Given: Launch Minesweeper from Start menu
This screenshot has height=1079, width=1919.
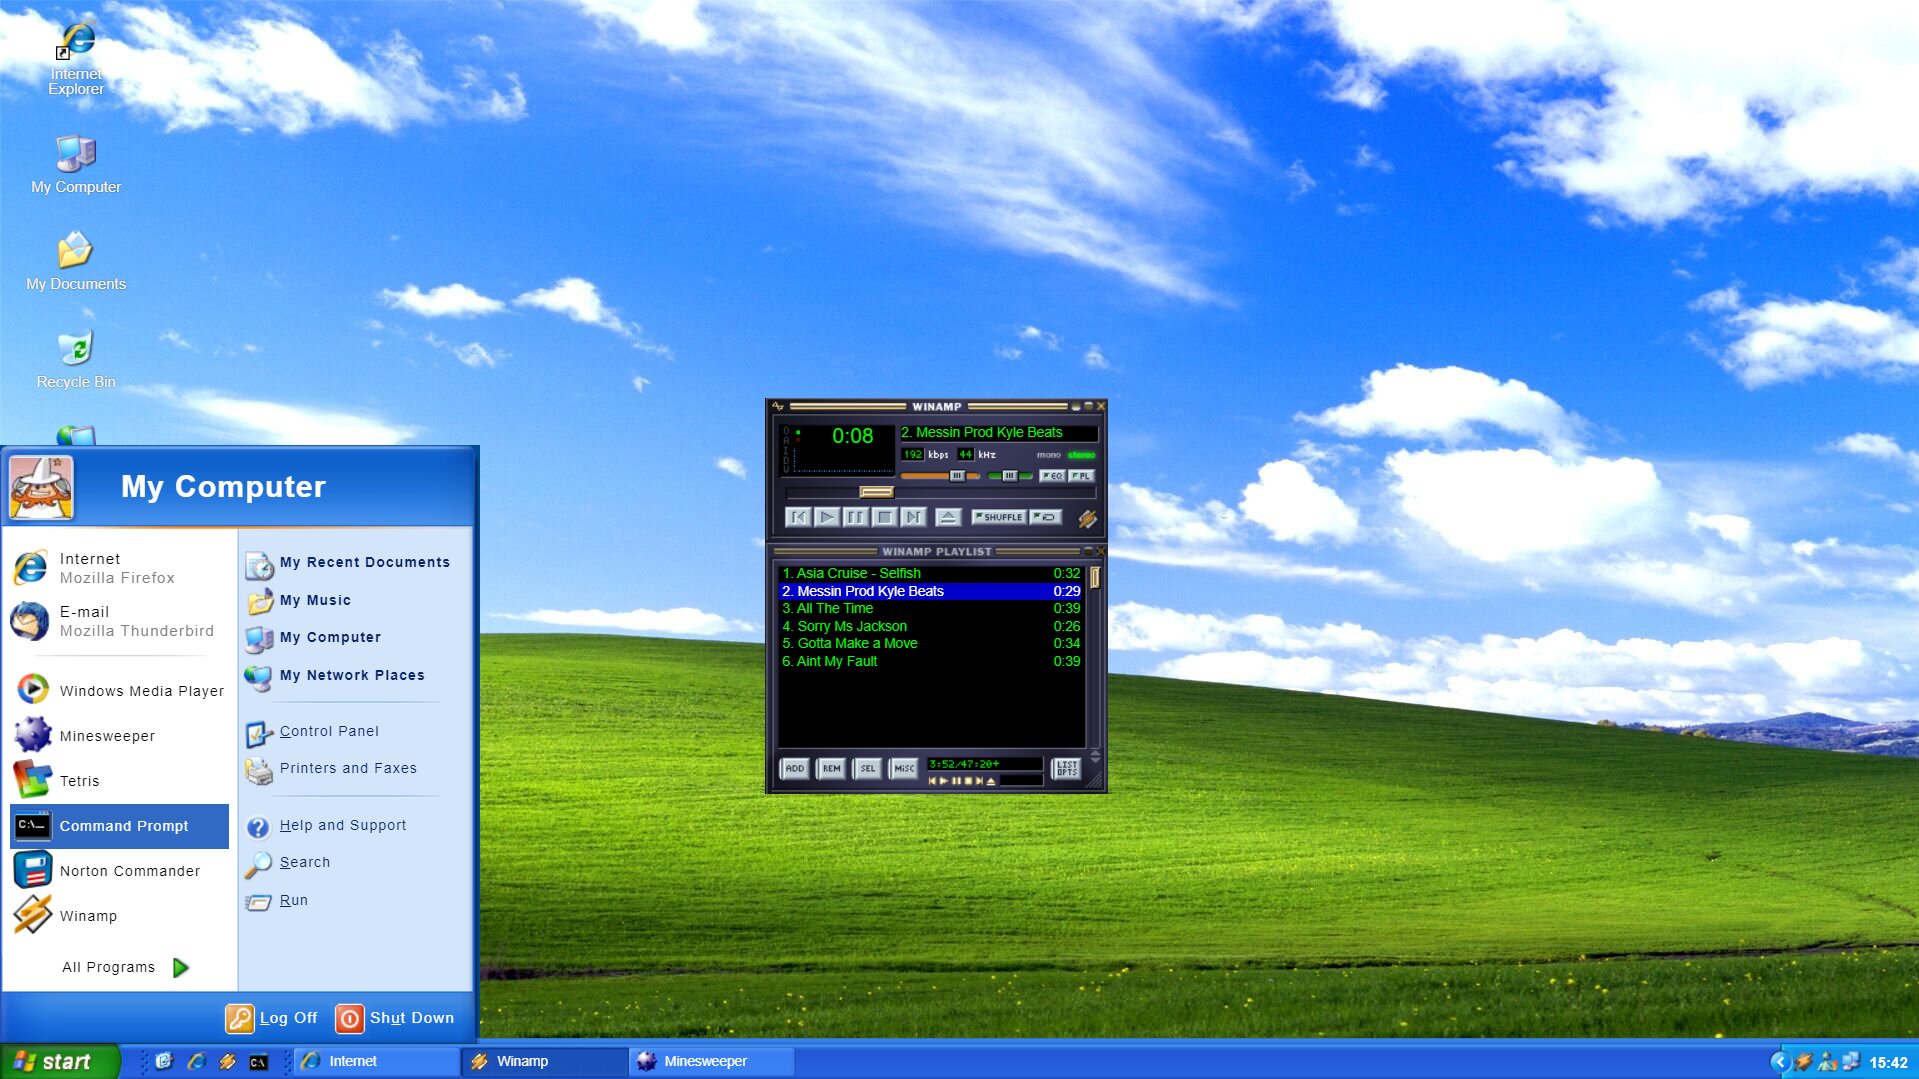Looking at the screenshot, I should point(119,735).
